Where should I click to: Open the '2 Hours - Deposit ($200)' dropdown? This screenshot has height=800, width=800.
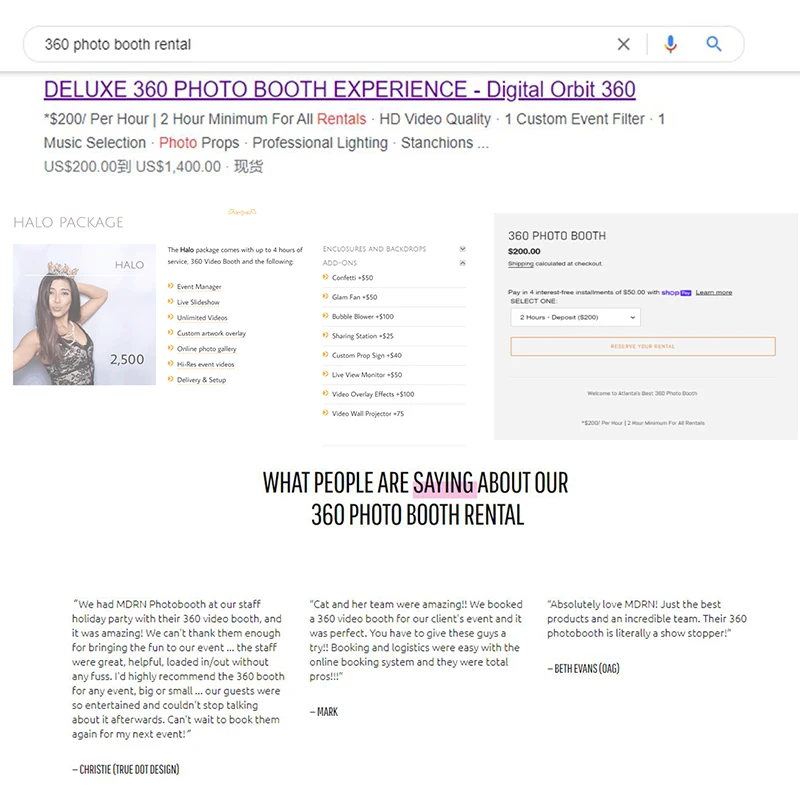click(575, 317)
